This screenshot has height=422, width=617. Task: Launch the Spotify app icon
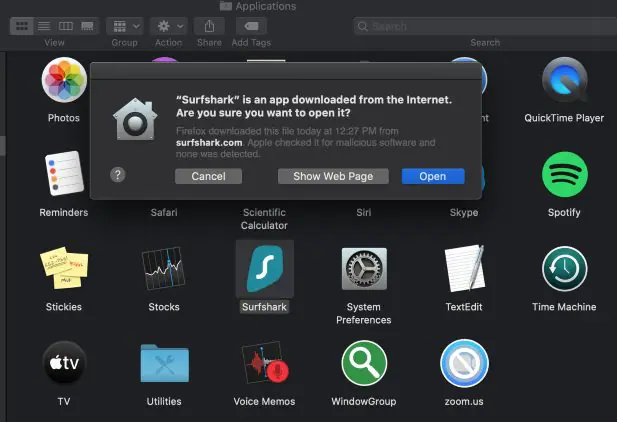(x=564, y=174)
